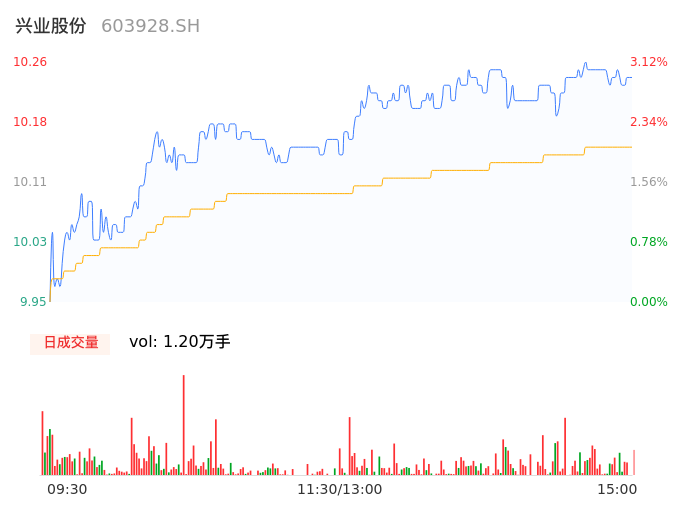Click the 1.56% percentage label
Viewport: 686px width, 524px height.
point(649,182)
